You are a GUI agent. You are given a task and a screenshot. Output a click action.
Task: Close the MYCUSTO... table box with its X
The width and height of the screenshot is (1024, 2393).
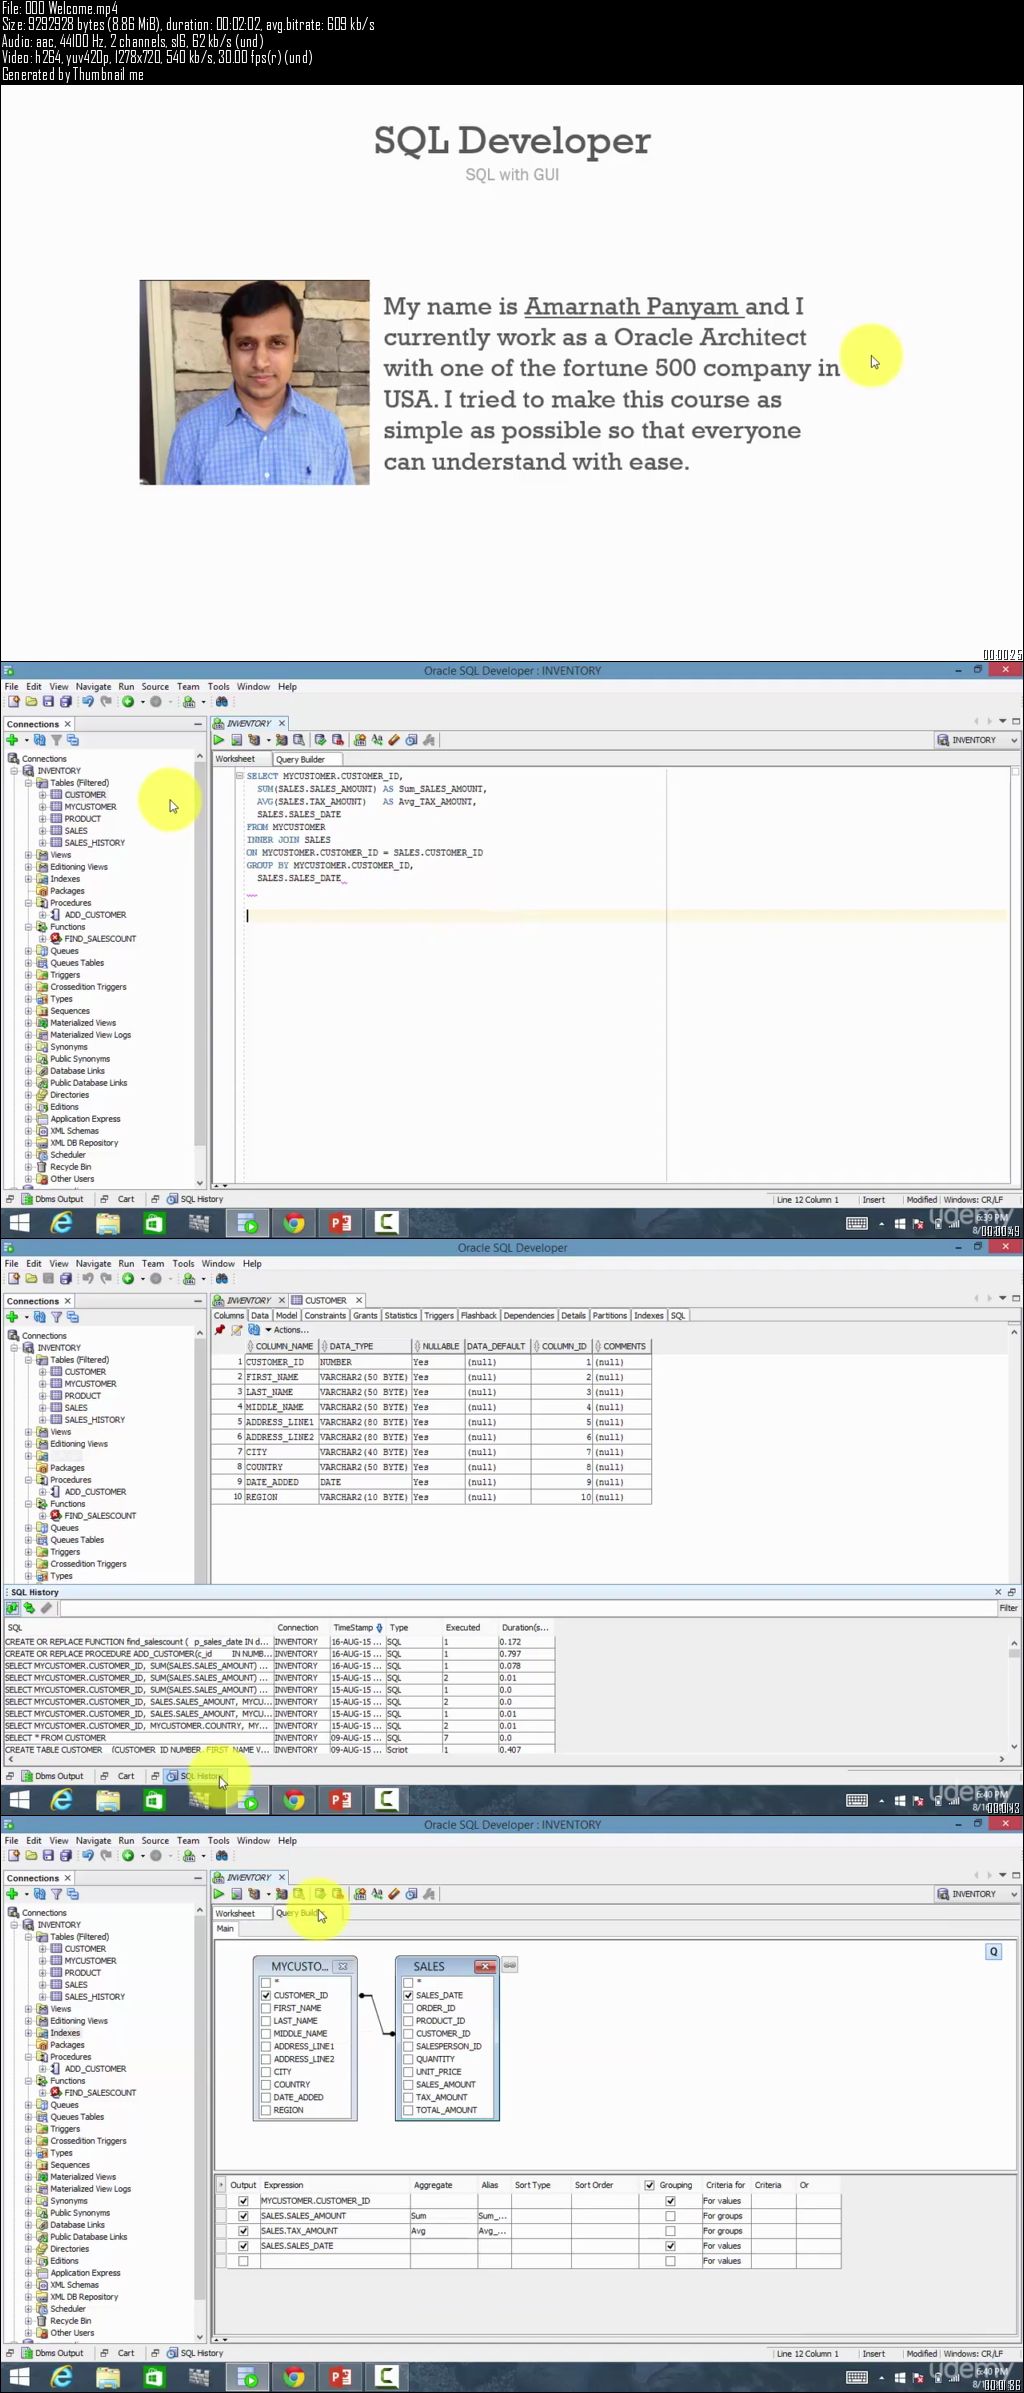(343, 1966)
